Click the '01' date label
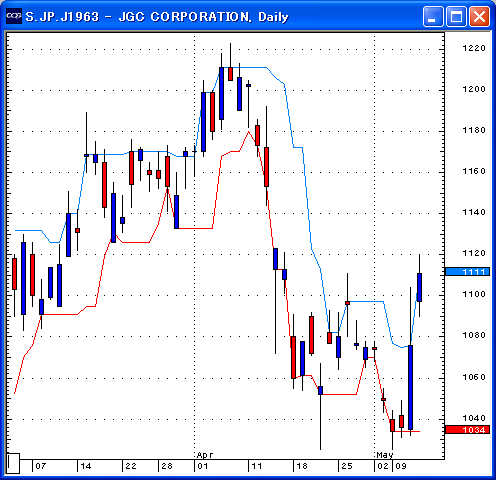Image resolution: width=496 pixels, height=480 pixels. coord(203,466)
